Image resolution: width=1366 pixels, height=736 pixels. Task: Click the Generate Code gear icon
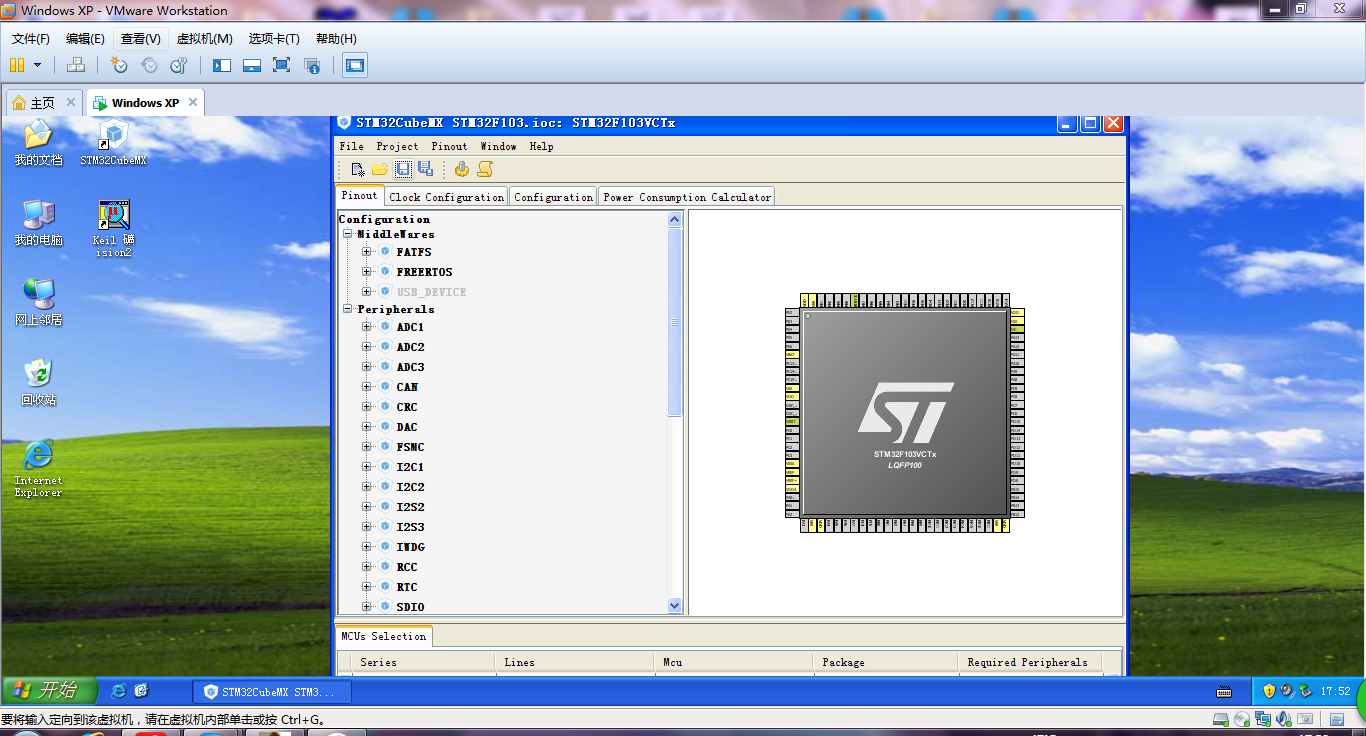461,169
